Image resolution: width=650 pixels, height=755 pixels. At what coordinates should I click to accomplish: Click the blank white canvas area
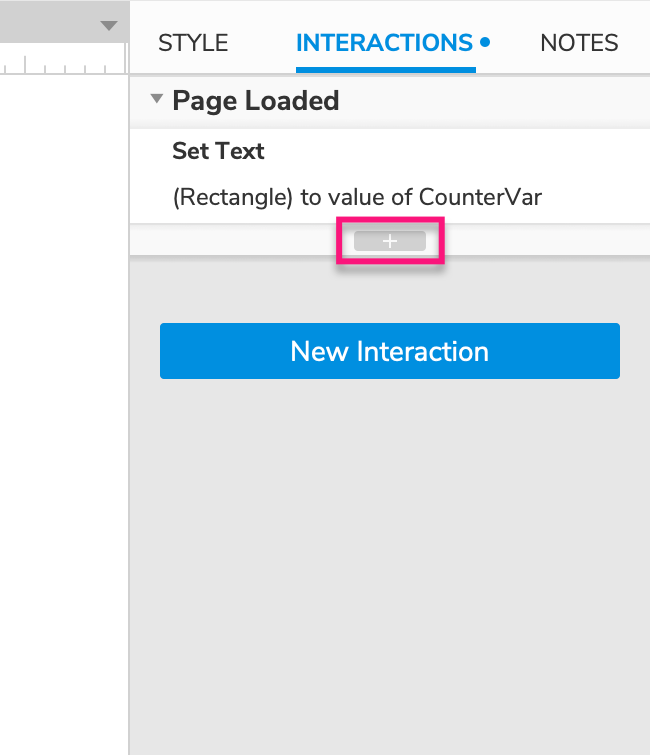coord(60,400)
